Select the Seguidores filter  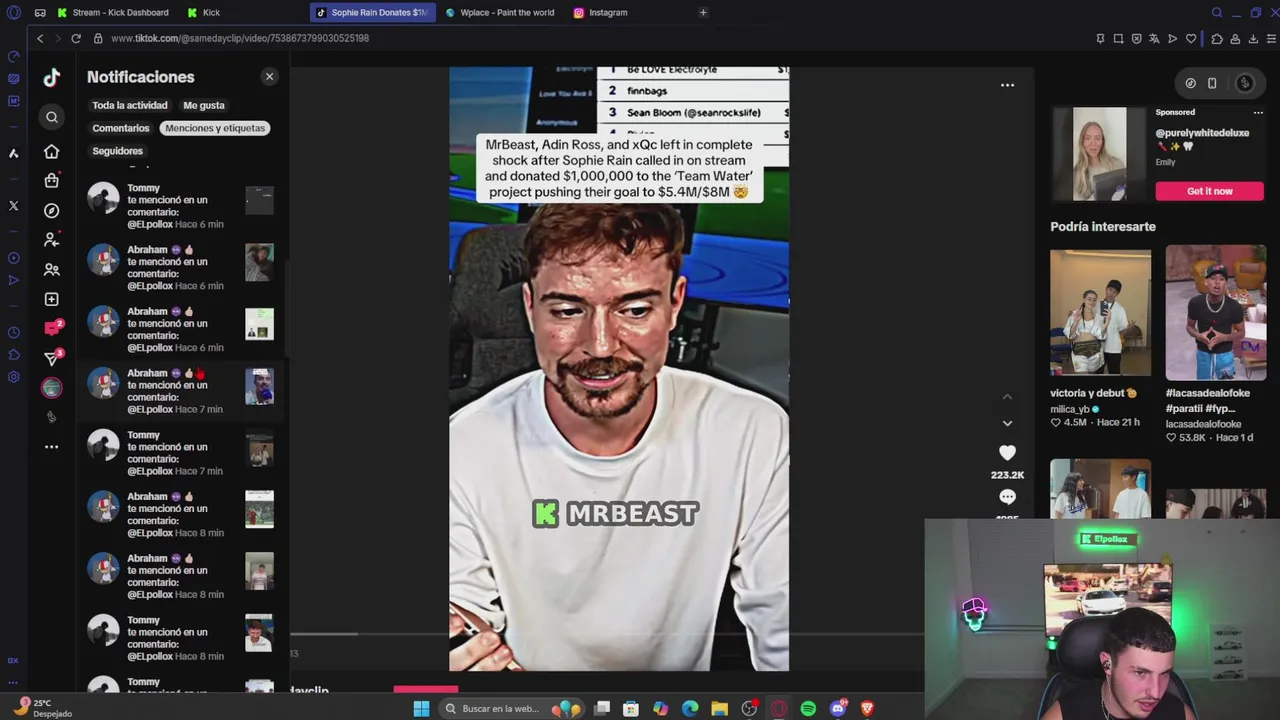pos(118,151)
